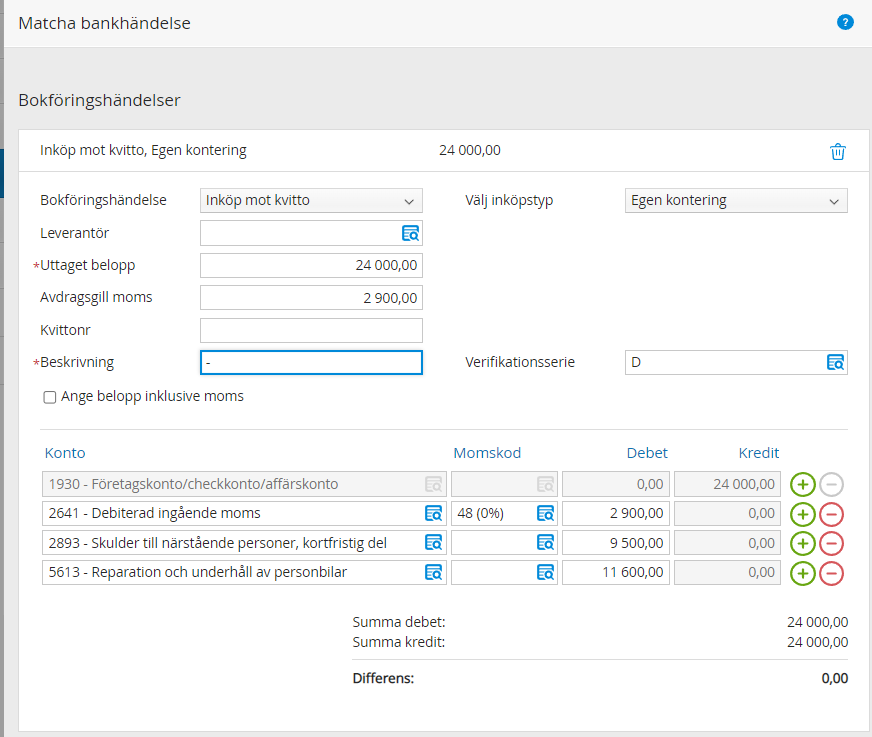Image resolution: width=872 pixels, height=737 pixels.
Task: Click the Beskrivning input field
Action: pos(311,363)
